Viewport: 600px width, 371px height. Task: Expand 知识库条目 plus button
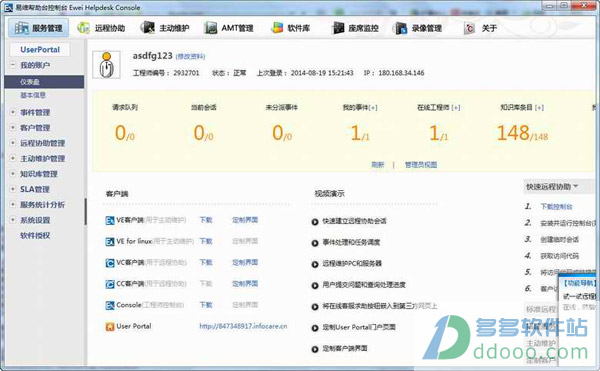coord(539,108)
